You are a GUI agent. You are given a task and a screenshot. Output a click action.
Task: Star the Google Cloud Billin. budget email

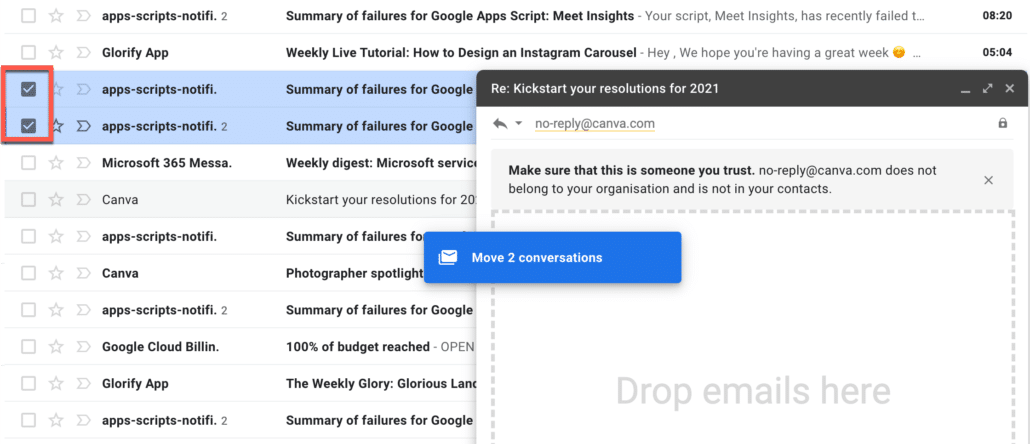56,347
